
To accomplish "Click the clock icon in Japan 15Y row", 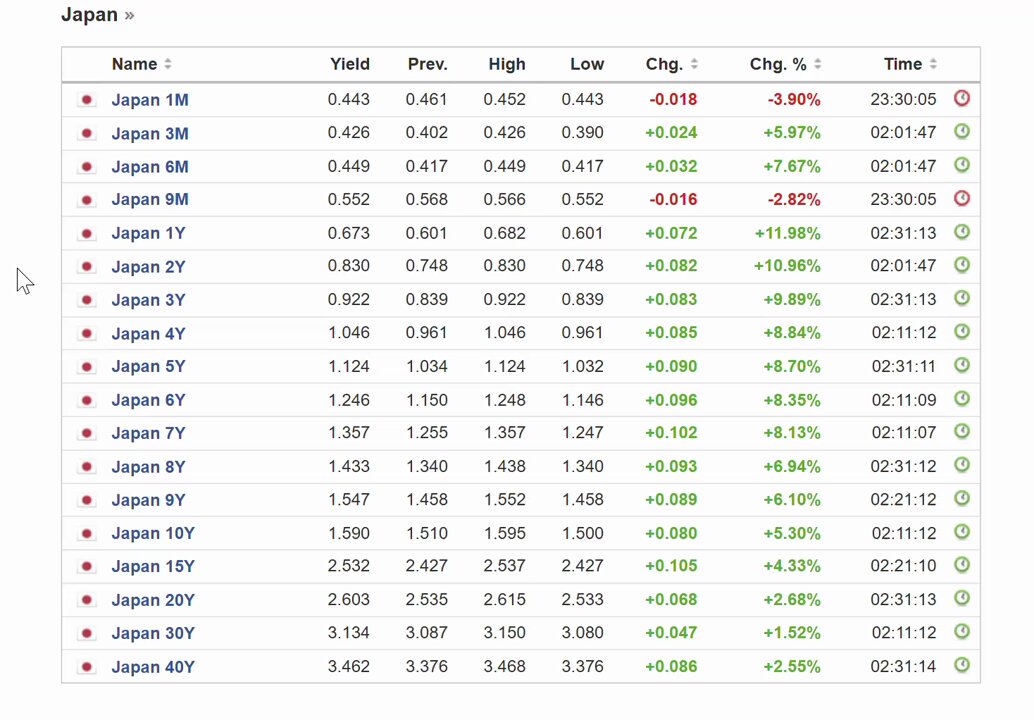I will coord(962,564).
